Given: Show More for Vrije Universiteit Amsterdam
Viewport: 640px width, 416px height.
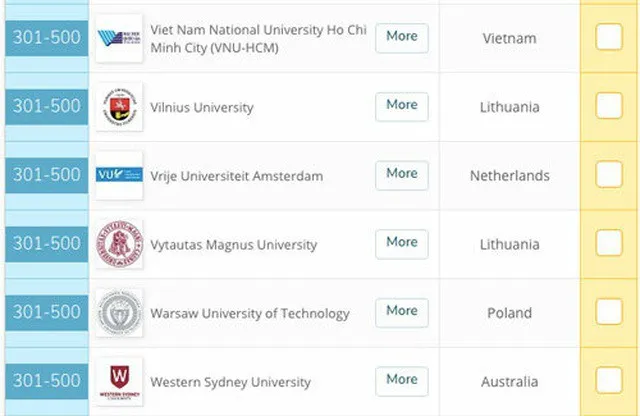Looking at the screenshot, I should point(402,175).
